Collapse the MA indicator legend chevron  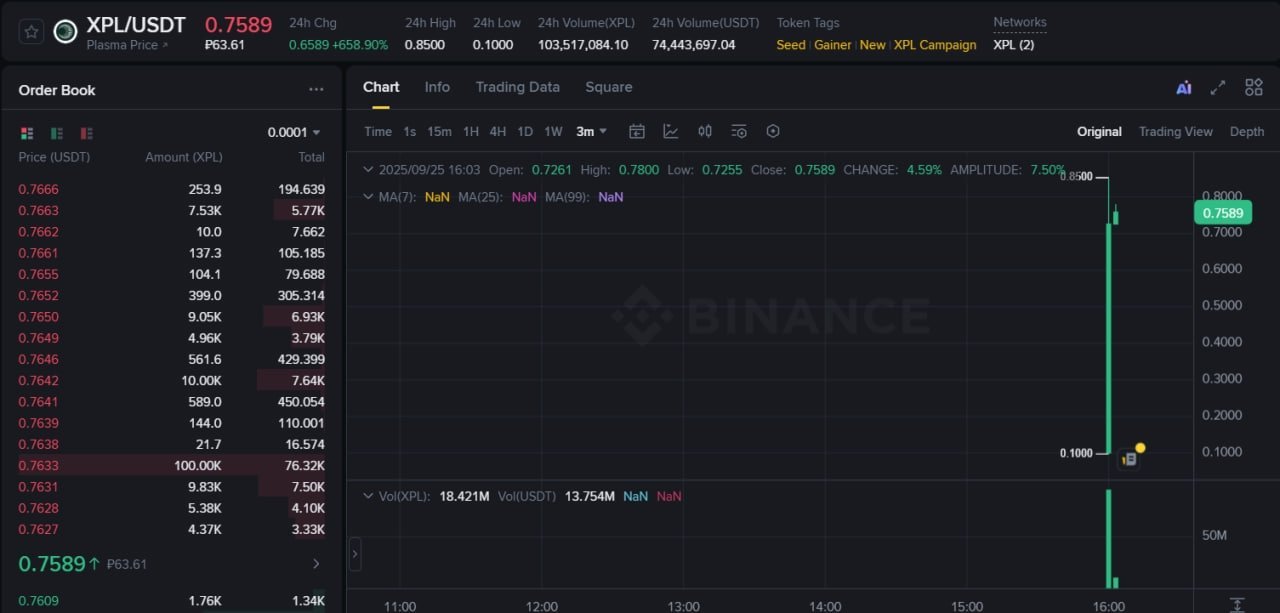coord(368,197)
